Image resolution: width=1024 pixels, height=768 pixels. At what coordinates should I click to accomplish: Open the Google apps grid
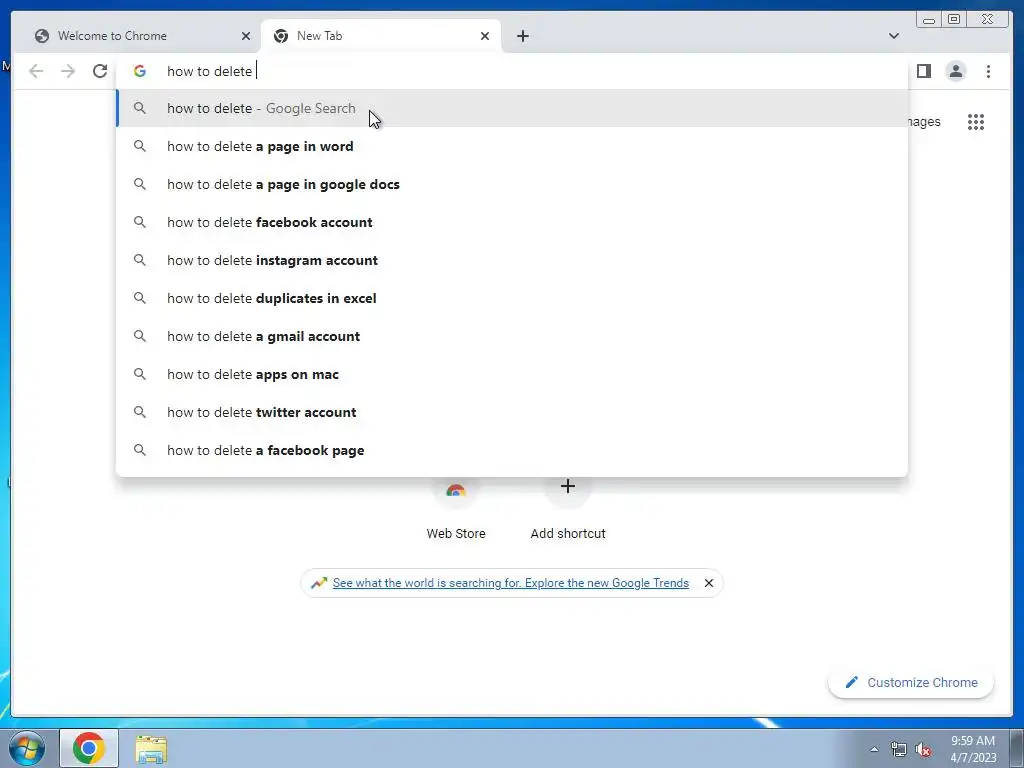click(x=976, y=122)
